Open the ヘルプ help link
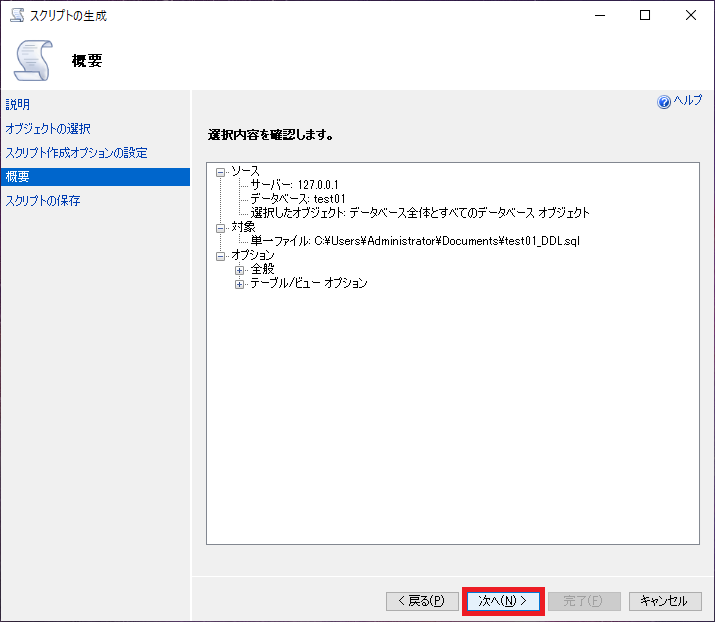Image resolution: width=715 pixels, height=622 pixels. pyautogui.click(x=687, y=102)
